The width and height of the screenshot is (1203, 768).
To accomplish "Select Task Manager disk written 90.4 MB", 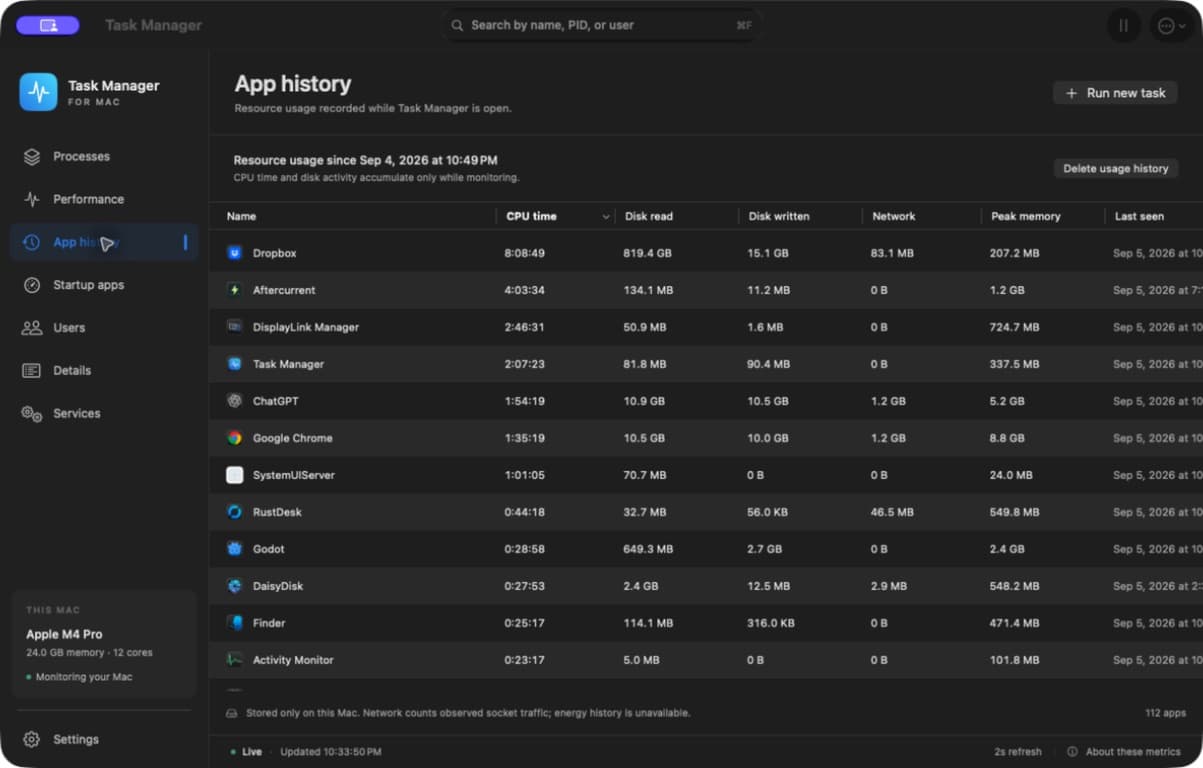I will click(x=768, y=365).
